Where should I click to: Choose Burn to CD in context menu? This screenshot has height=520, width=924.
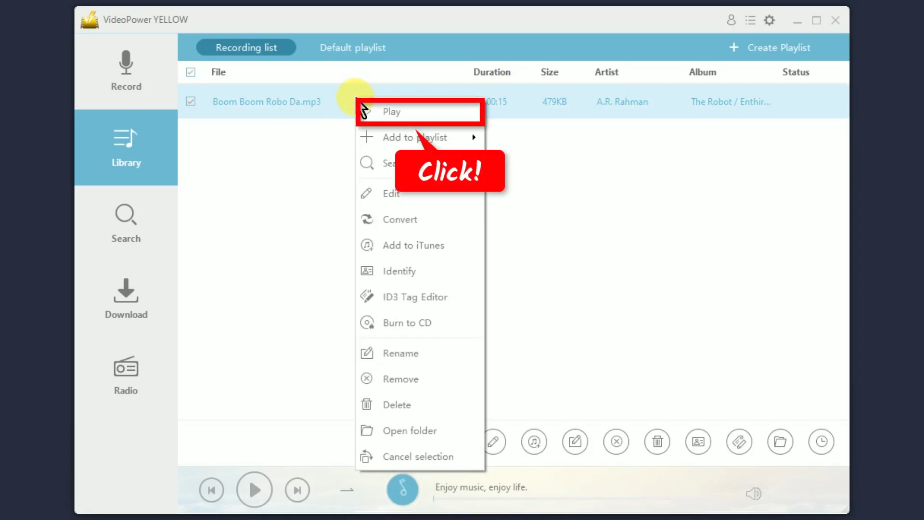(x=420, y=323)
